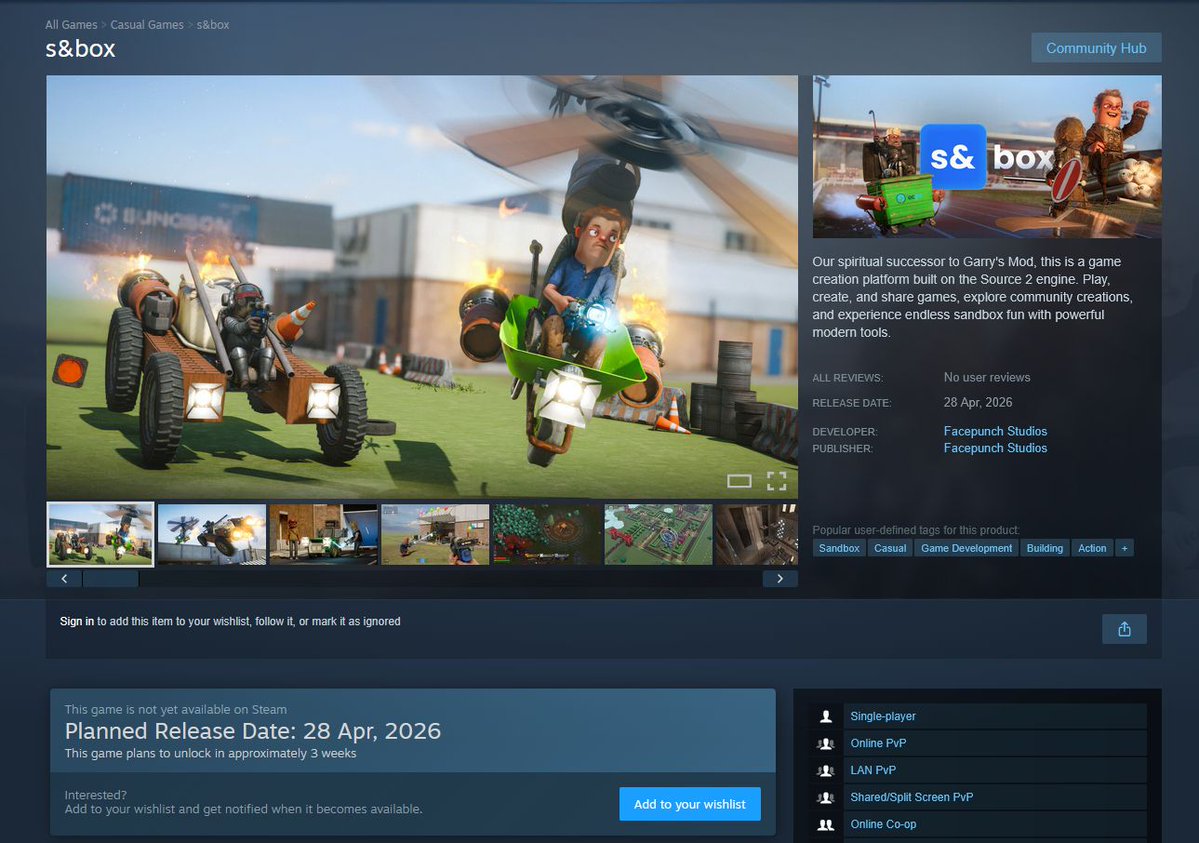The height and width of the screenshot is (843, 1199).
Task: Select first thumbnail with karts on grass
Action: click(100, 535)
